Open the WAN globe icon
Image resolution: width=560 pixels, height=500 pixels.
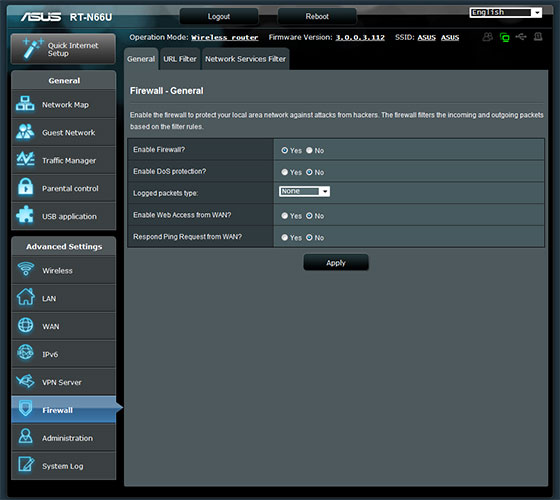point(25,325)
